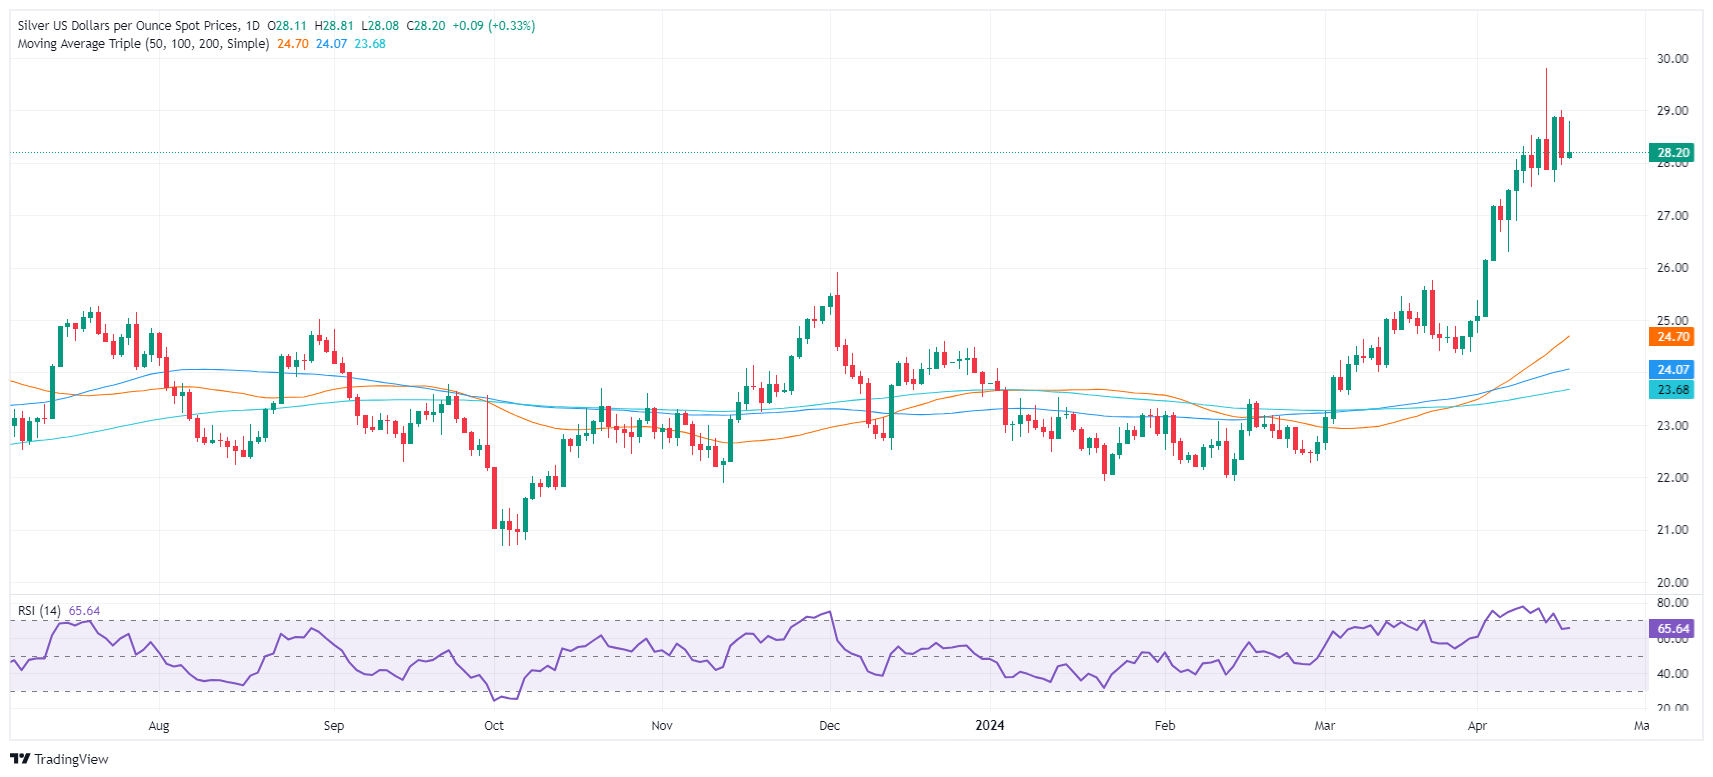Click the Dec label on the time axis
The height and width of the screenshot is (777, 1713).
tap(829, 725)
